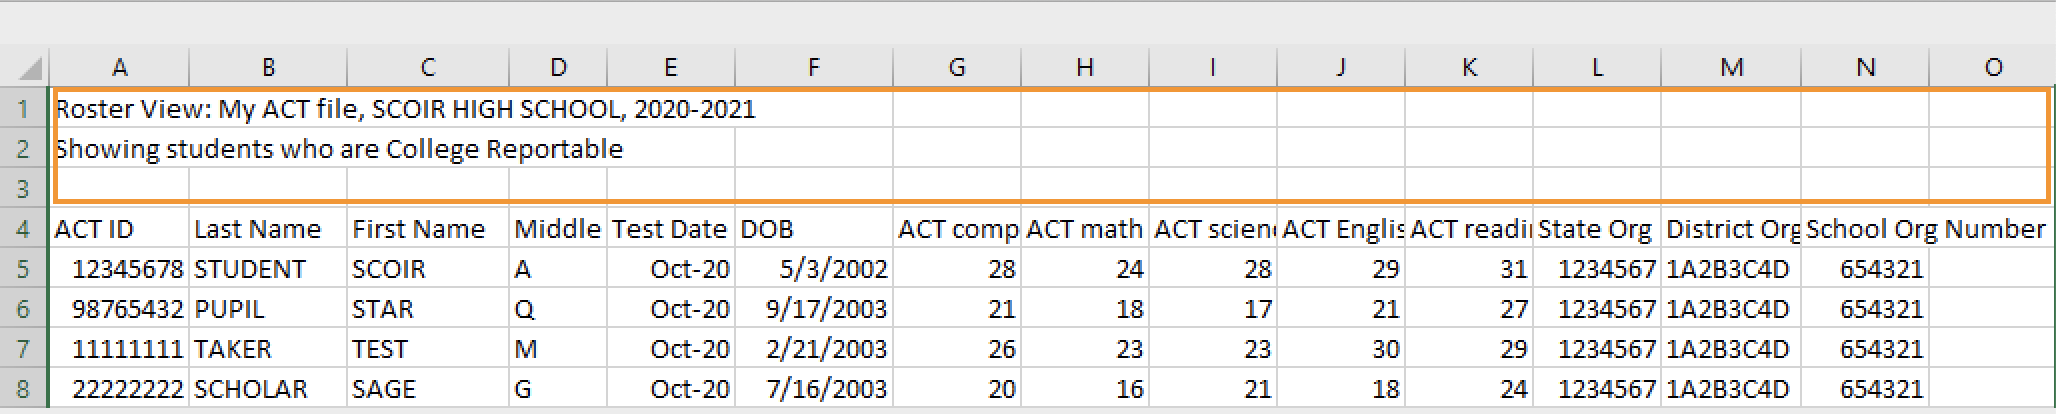Click the Test Date header cell
This screenshot has height=414, width=2056.
(x=669, y=229)
